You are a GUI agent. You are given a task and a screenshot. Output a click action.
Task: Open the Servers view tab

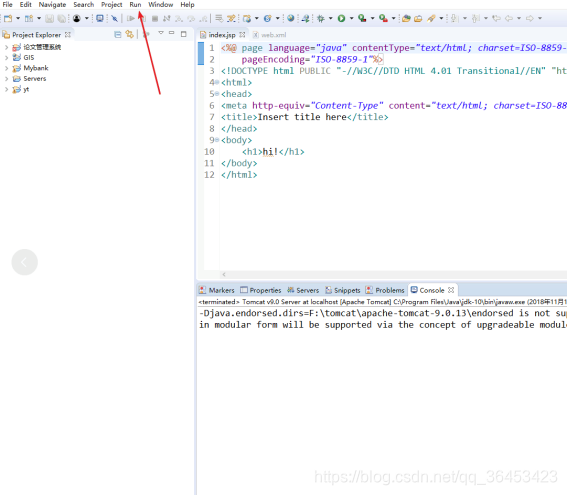coord(303,290)
